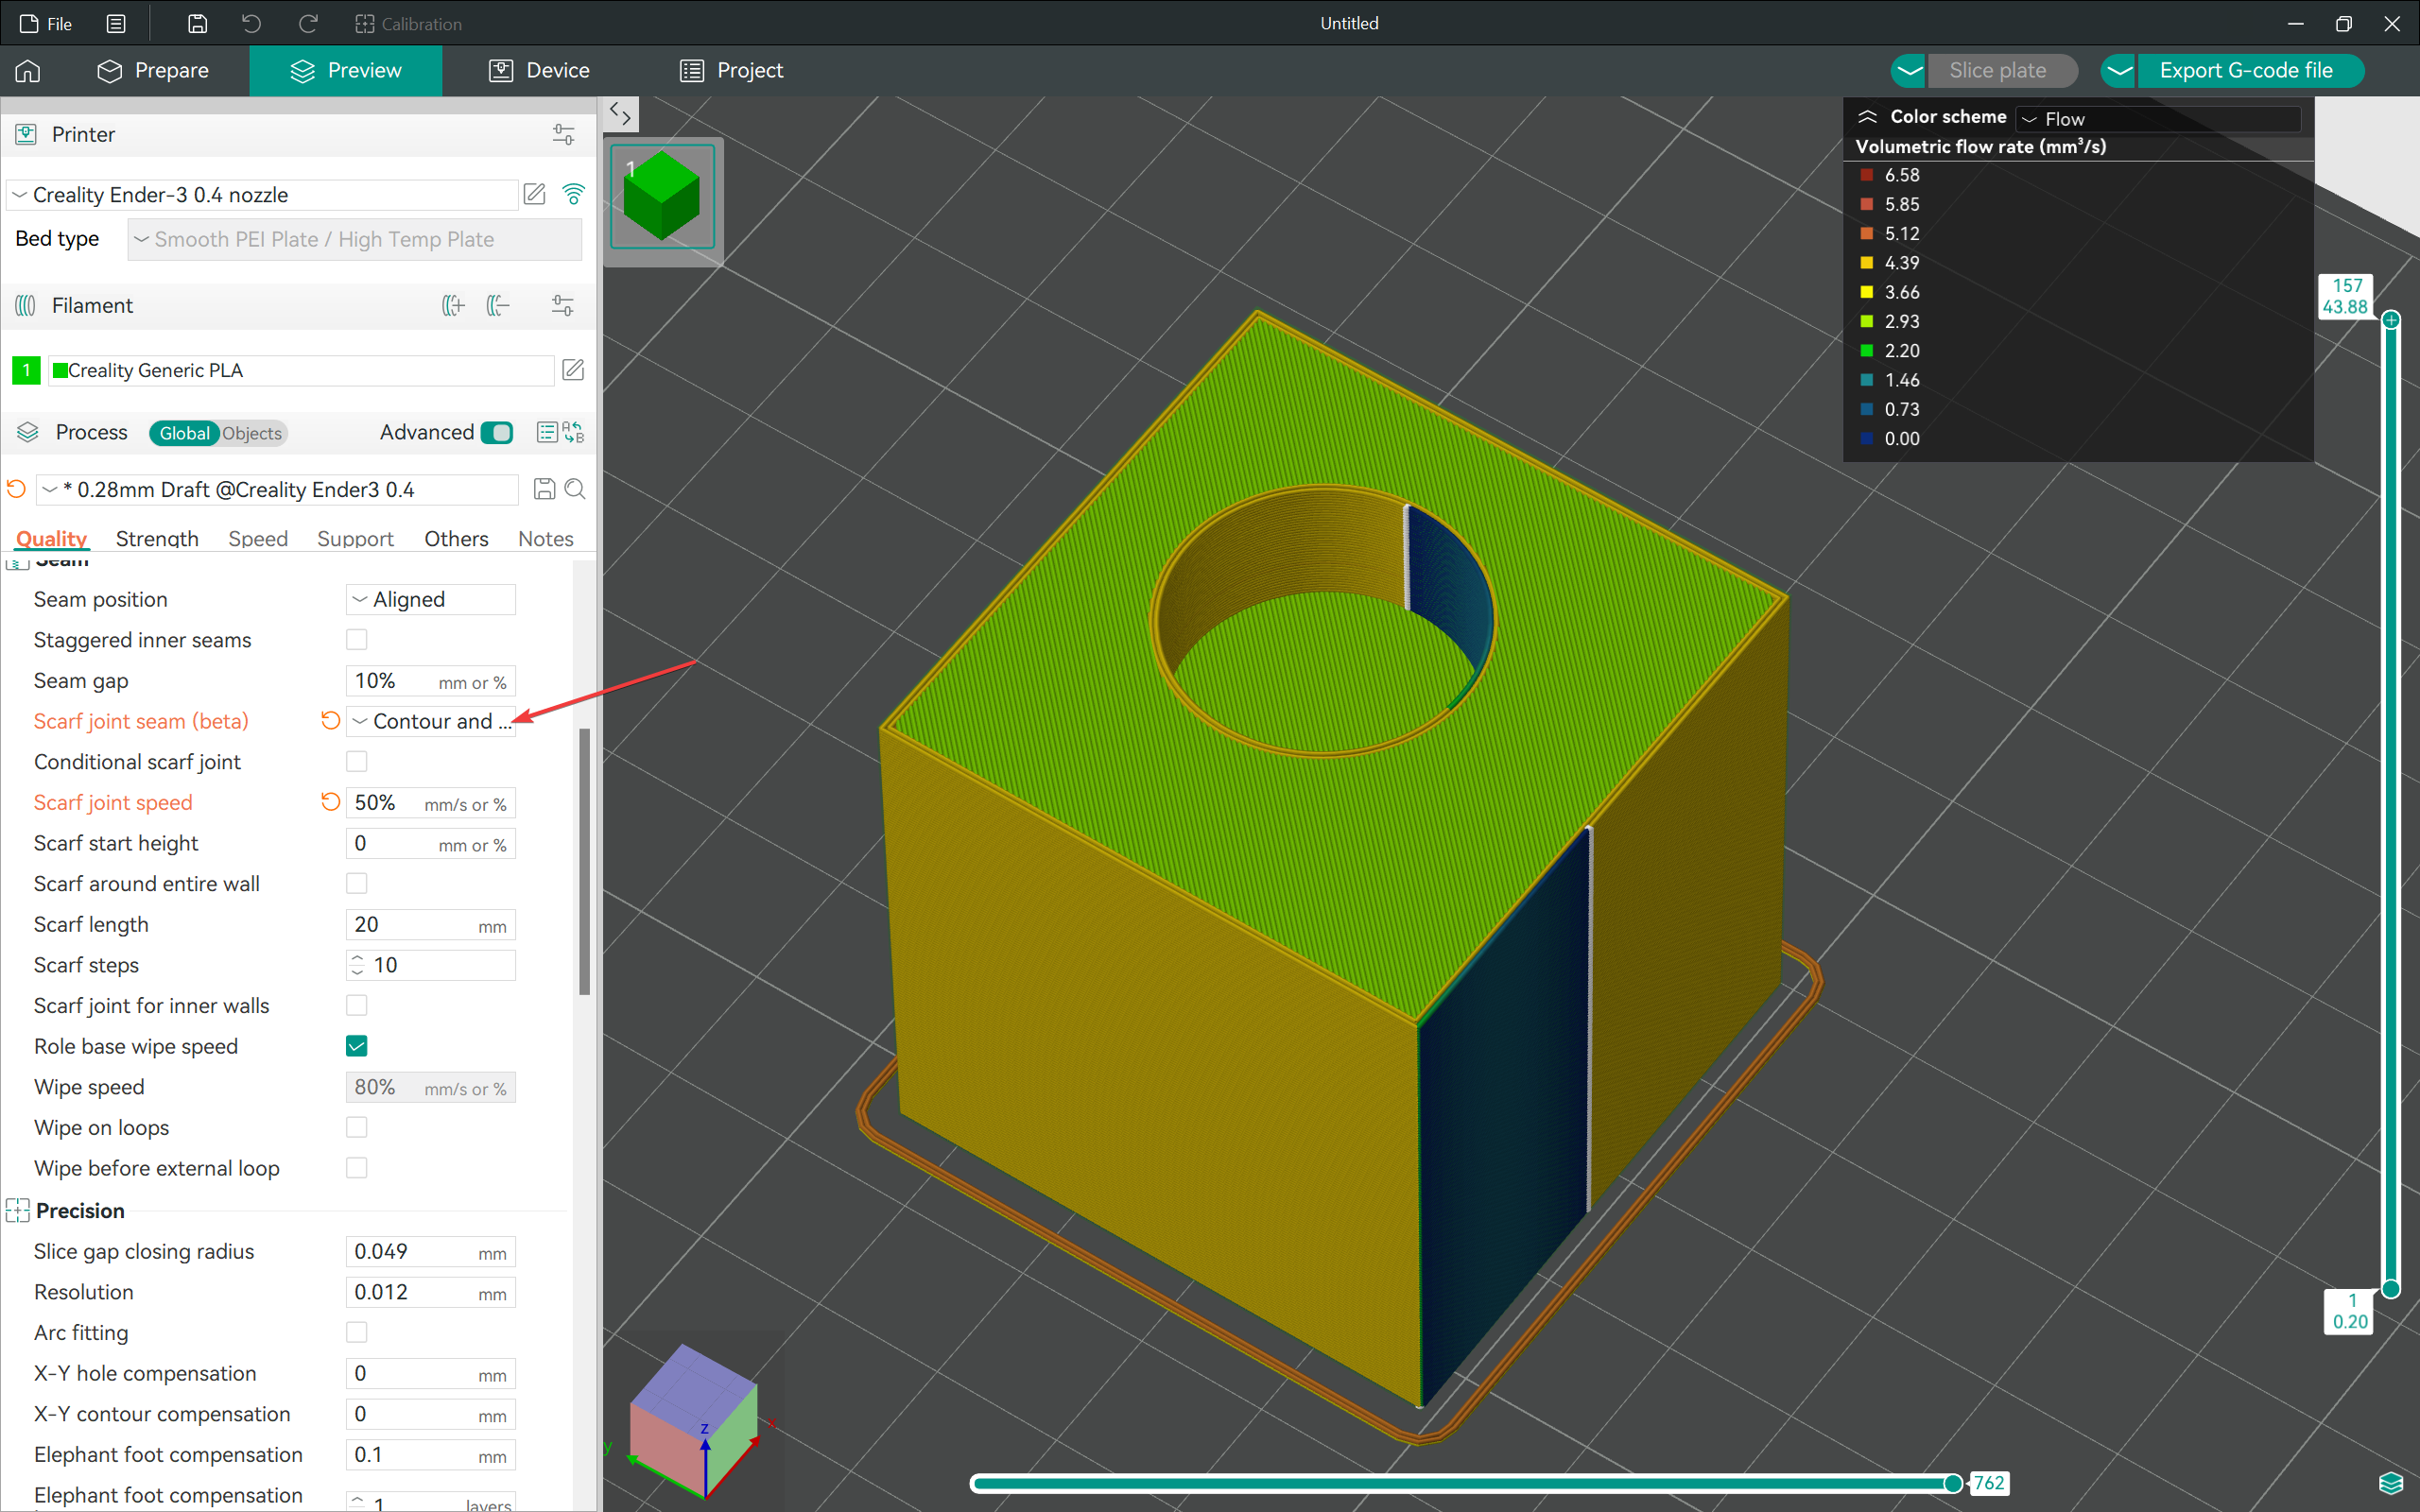Screen dimensions: 2420x1512
Task: Click the printer settings edit icon
Action: coord(533,194)
